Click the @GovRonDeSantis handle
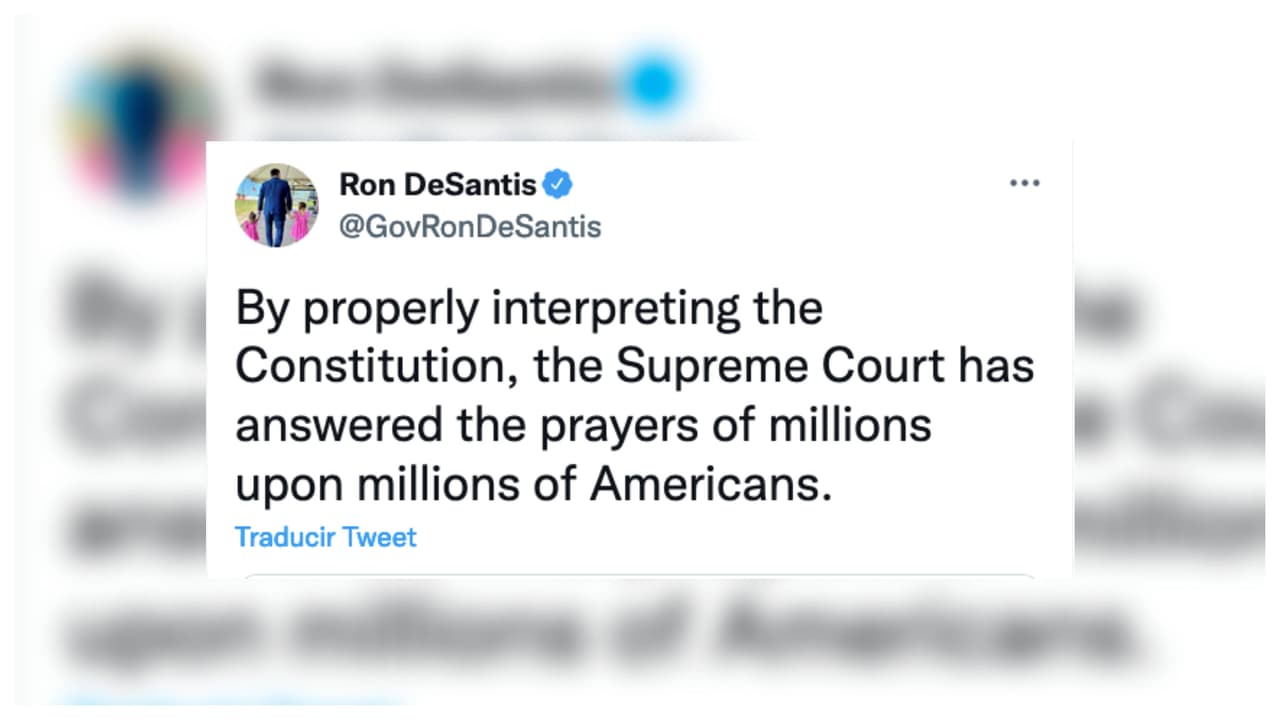Viewport: 1280px width, 720px height. point(470,227)
